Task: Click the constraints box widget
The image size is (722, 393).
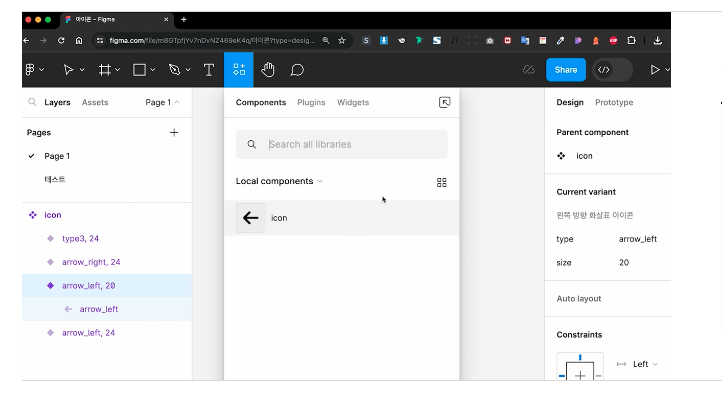Action: click(580, 367)
